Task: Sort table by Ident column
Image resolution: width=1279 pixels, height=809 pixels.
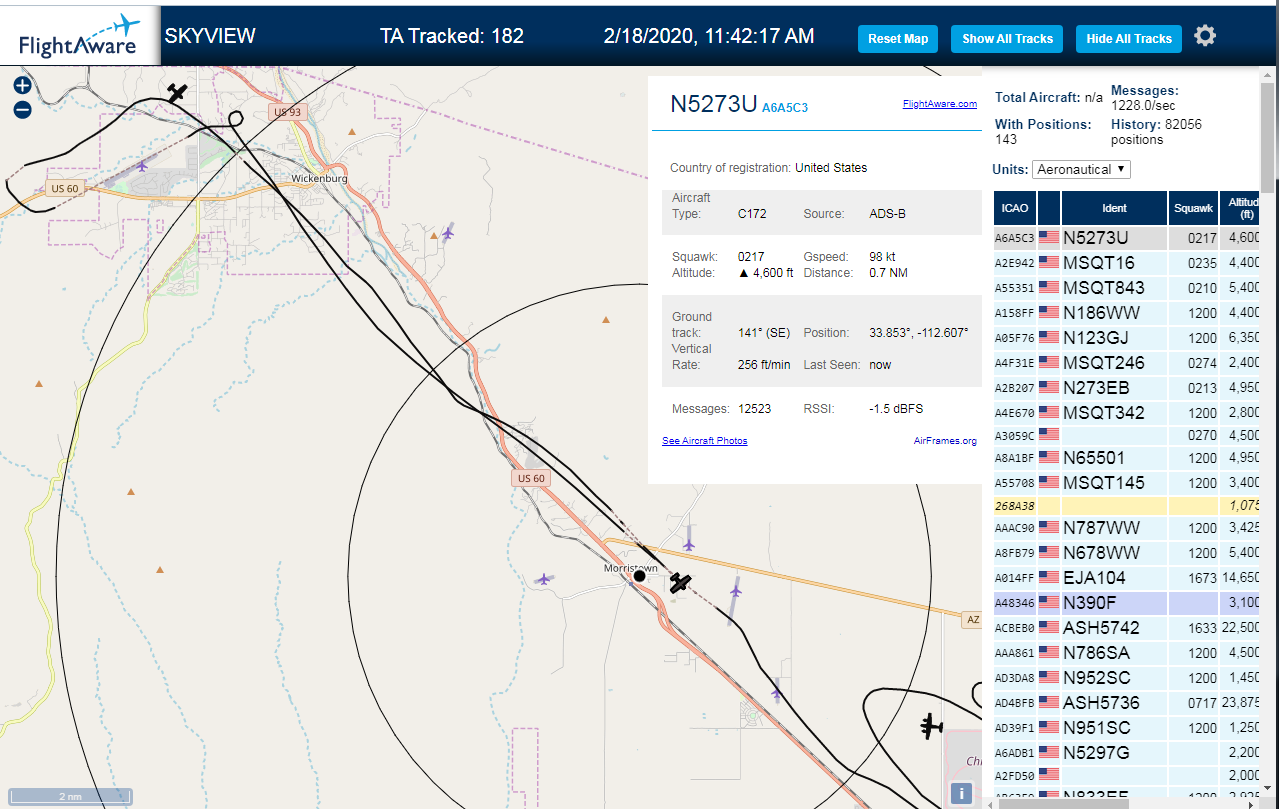Action: pos(1114,208)
